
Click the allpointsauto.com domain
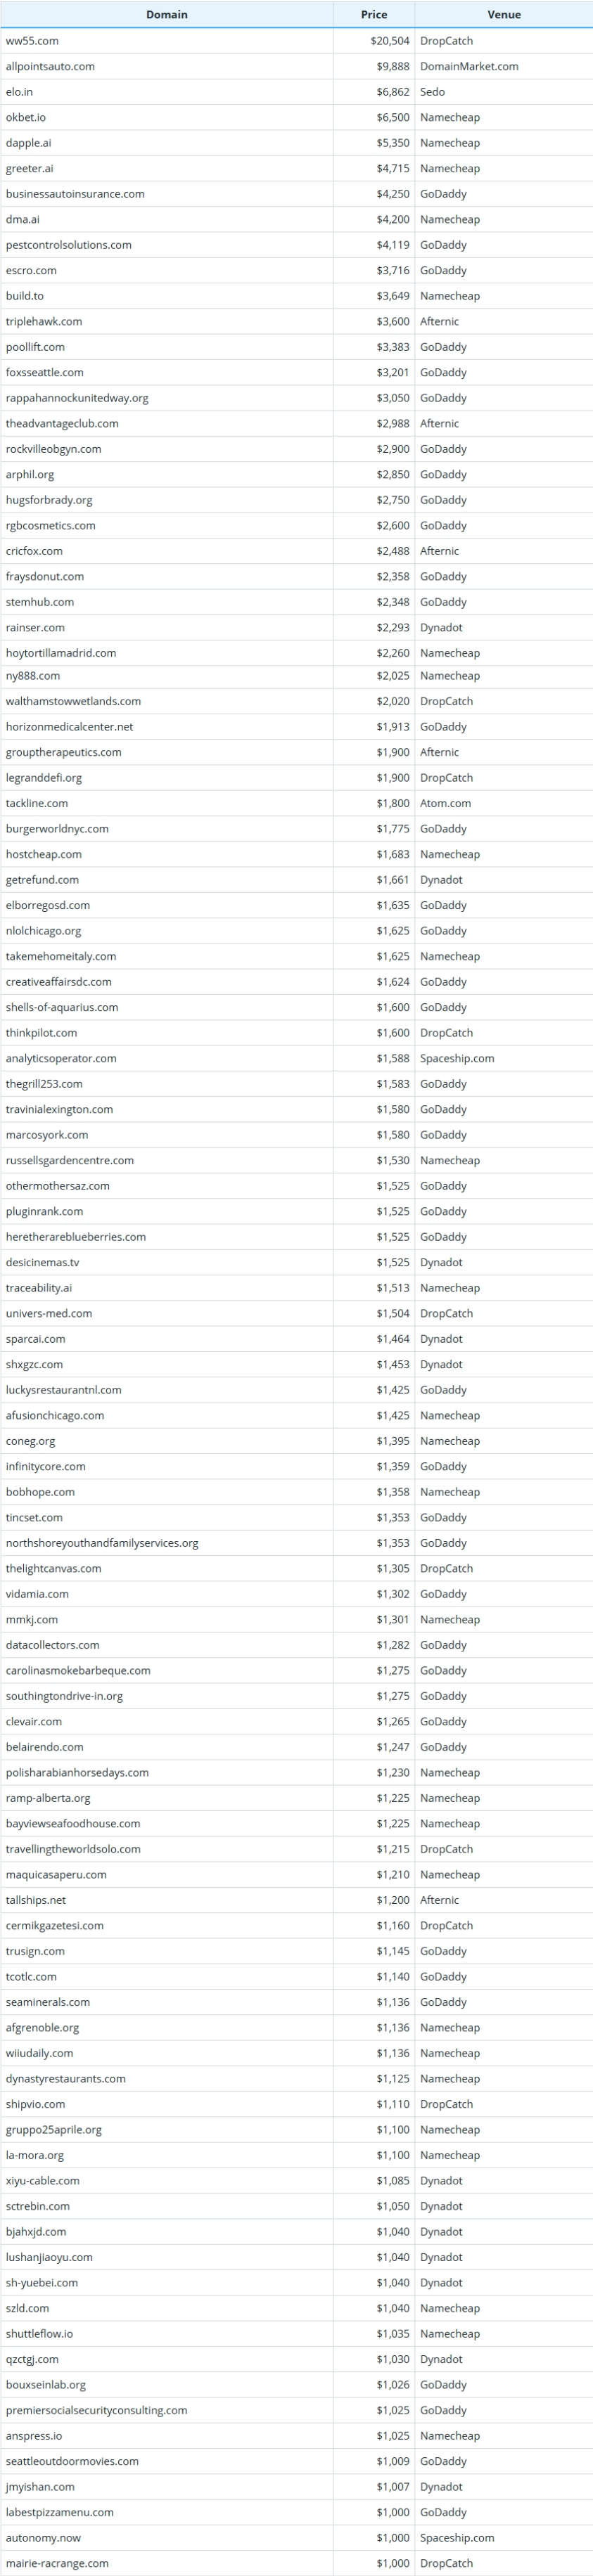pyautogui.click(x=50, y=66)
